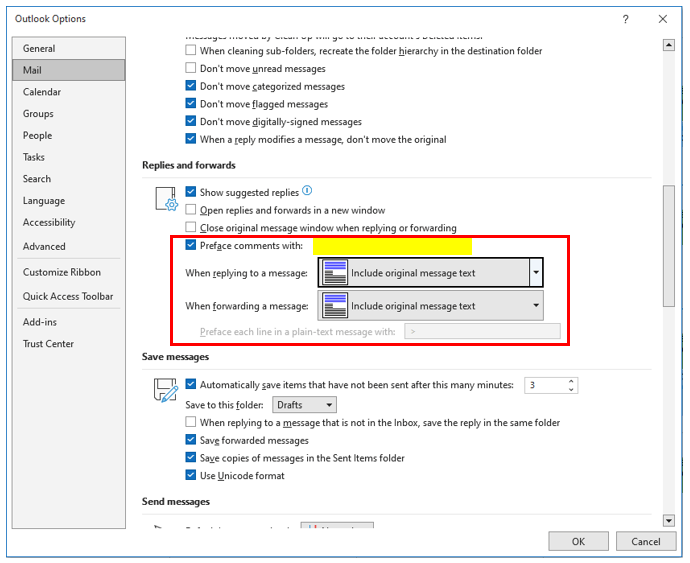Open the Search options category
This screenshot has height=563, width=690.
tap(69, 179)
